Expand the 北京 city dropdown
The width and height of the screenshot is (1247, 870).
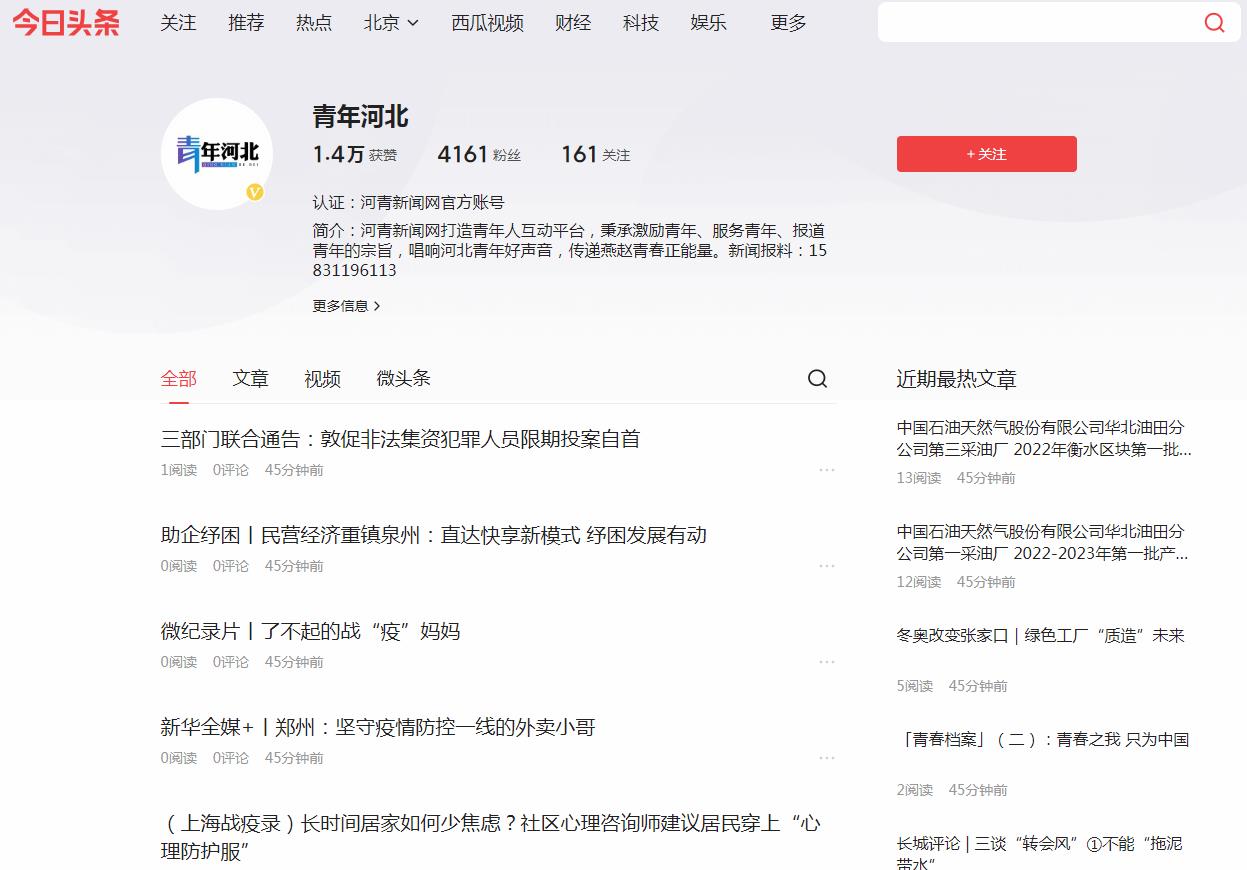(391, 23)
